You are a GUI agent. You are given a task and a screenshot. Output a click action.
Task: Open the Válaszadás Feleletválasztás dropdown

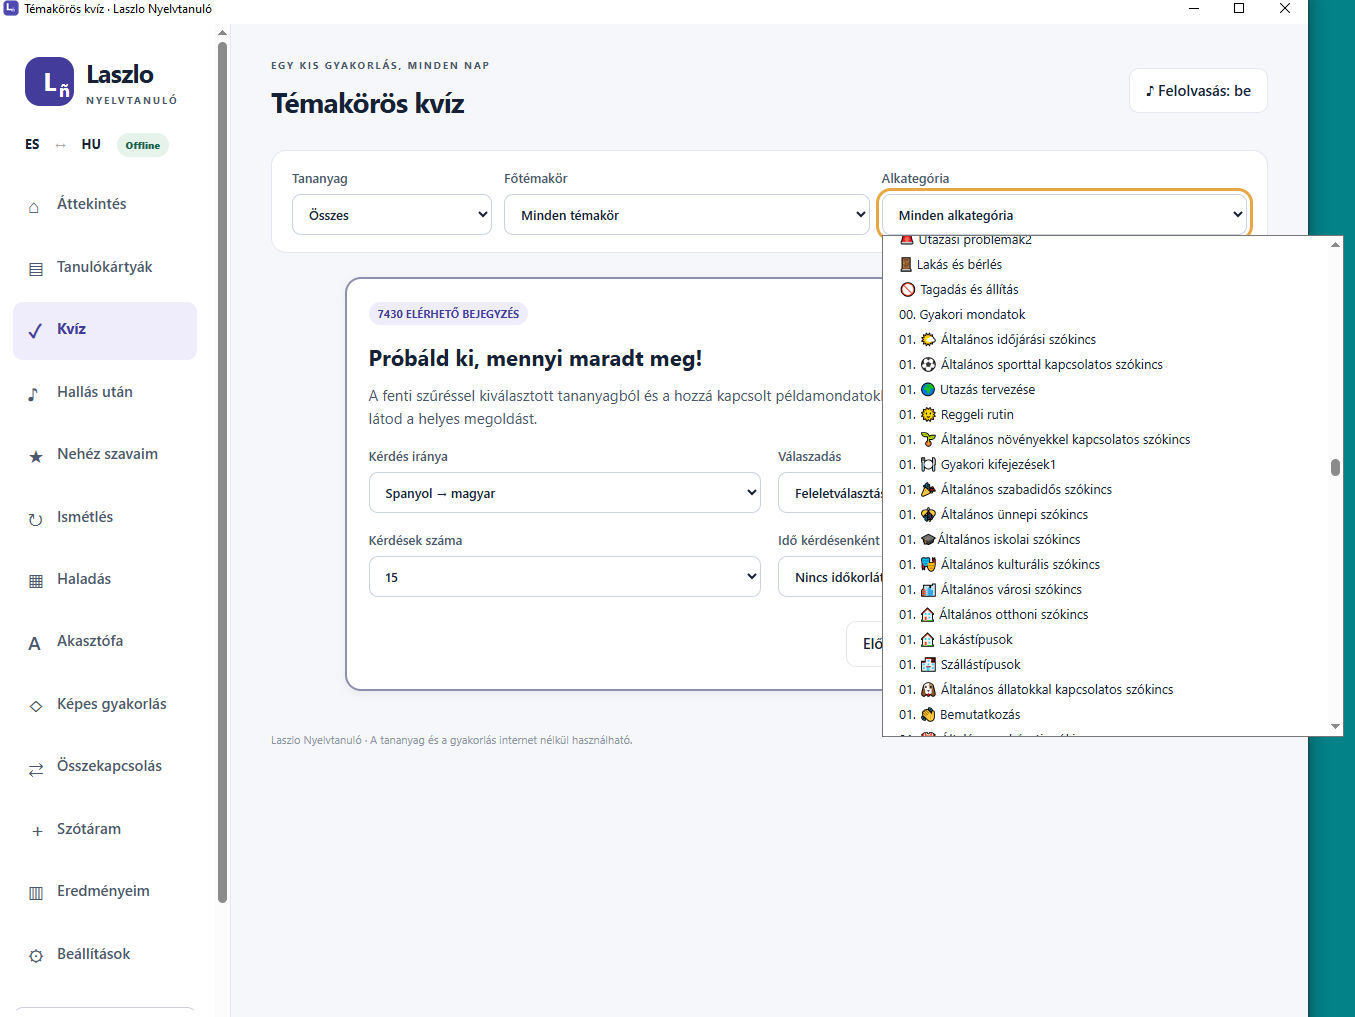[x=831, y=493]
